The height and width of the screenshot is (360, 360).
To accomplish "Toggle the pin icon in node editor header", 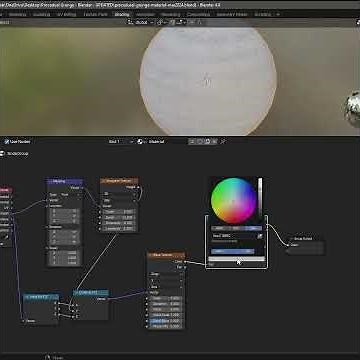I will point(223,142).
